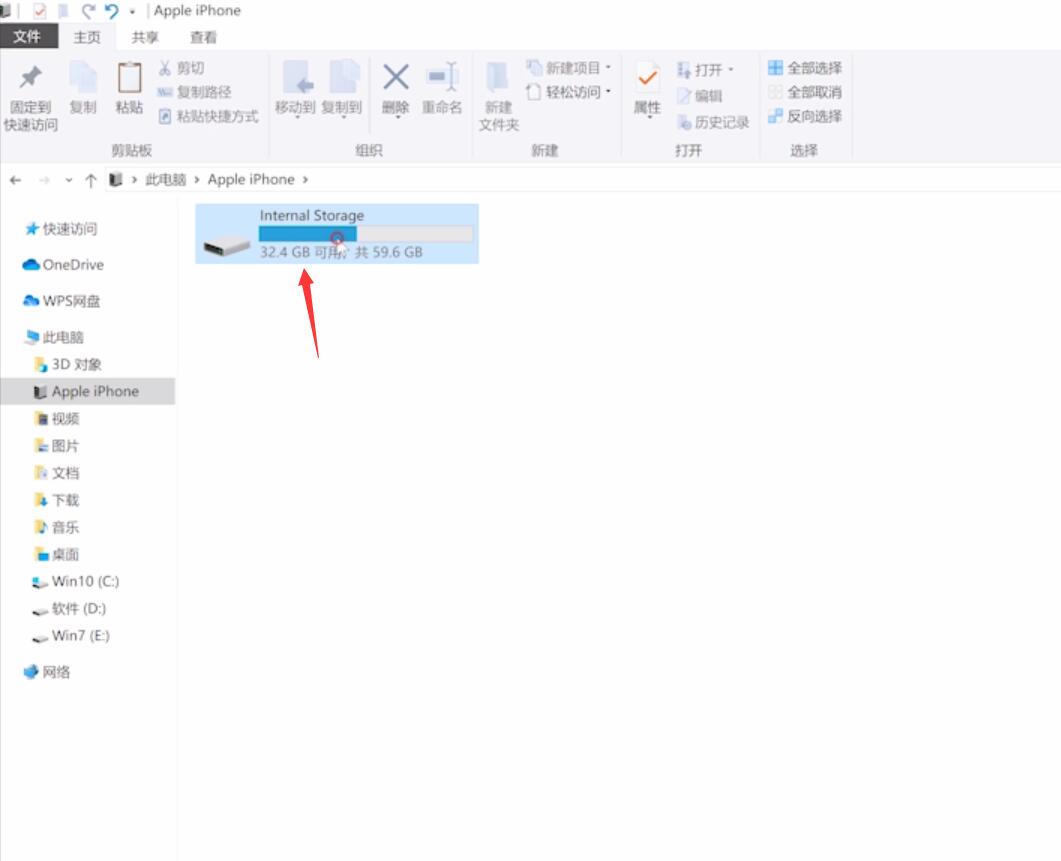Image resolution: width=1061 pixels, height=861 pixels.
Task: Click the Internal Storage capacity bar
Action: click(x=365, y=234)
